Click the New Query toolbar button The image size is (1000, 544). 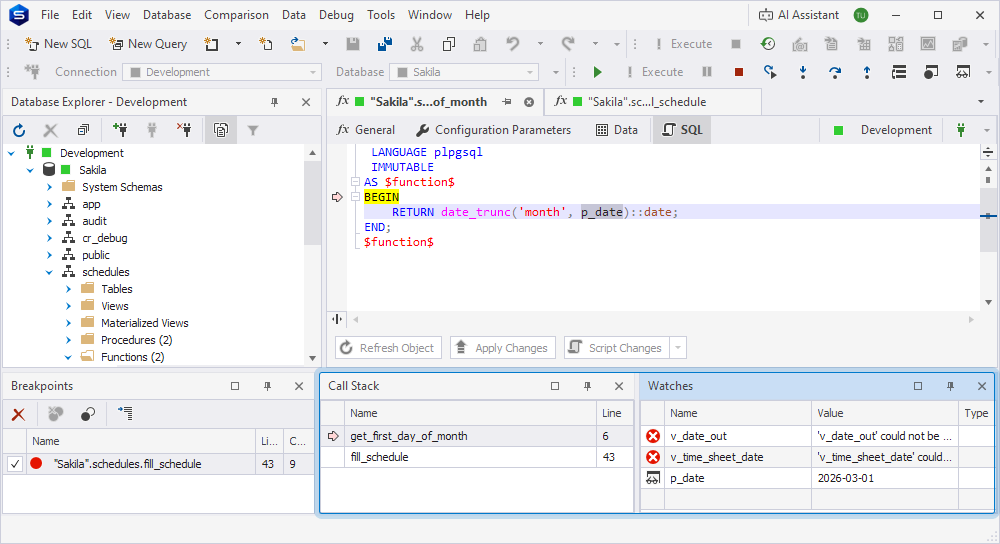pyautogui.click(x=149, y=44)
